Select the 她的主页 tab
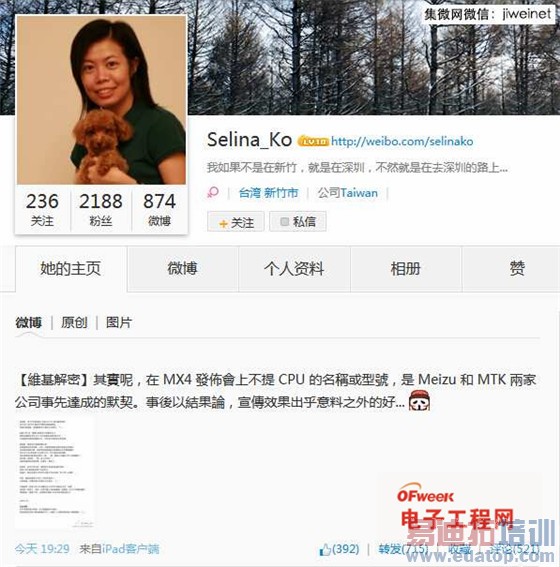This screenshot has width=560, height=567. (71, 269)
